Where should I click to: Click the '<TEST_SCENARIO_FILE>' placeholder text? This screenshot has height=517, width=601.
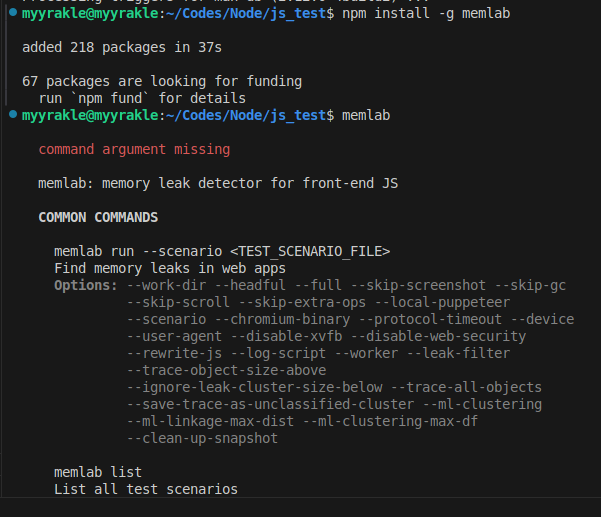(x=310, y=251)
